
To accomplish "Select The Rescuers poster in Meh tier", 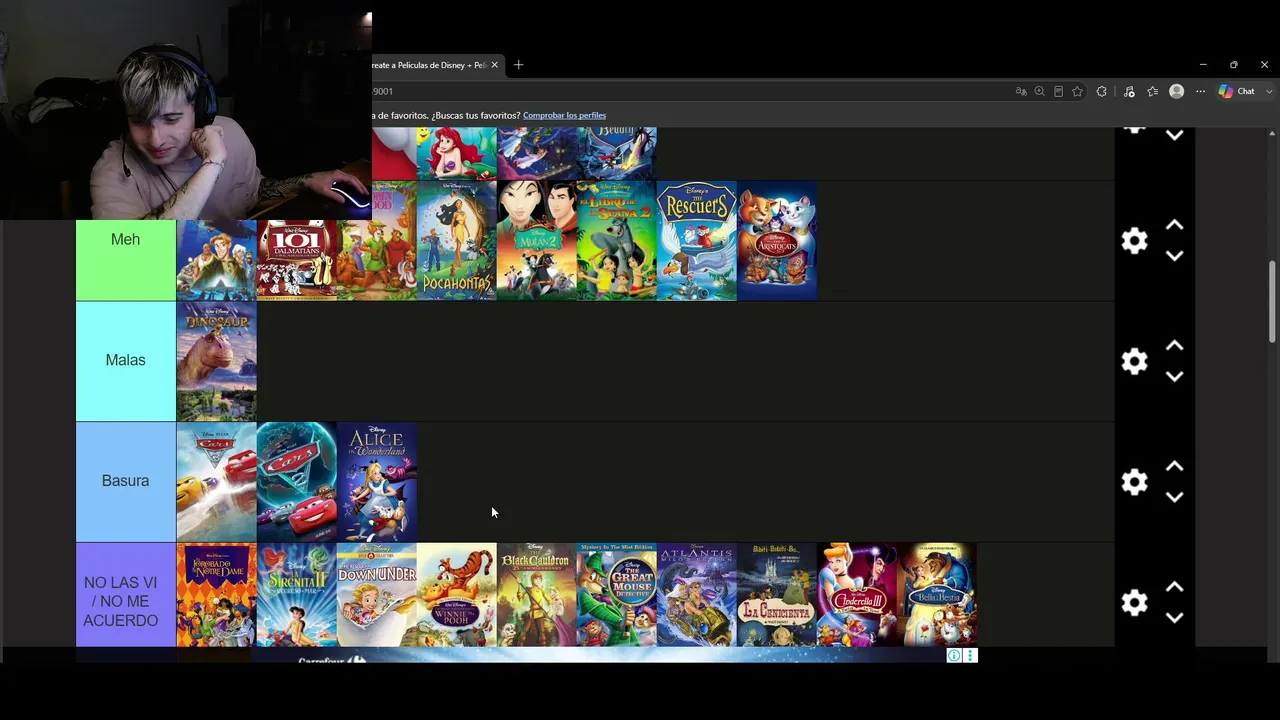I will click(x=697, y=241).
